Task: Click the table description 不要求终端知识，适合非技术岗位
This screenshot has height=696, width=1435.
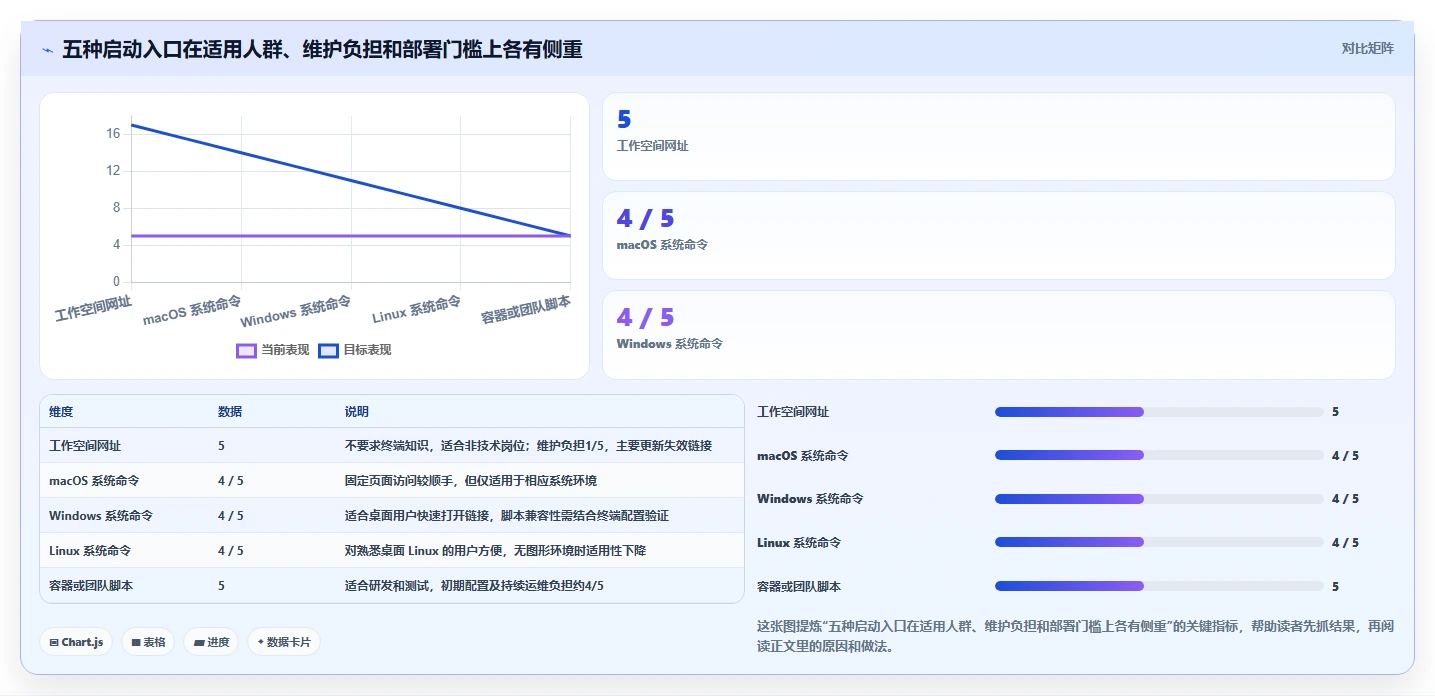Action: tap(528, 446)
